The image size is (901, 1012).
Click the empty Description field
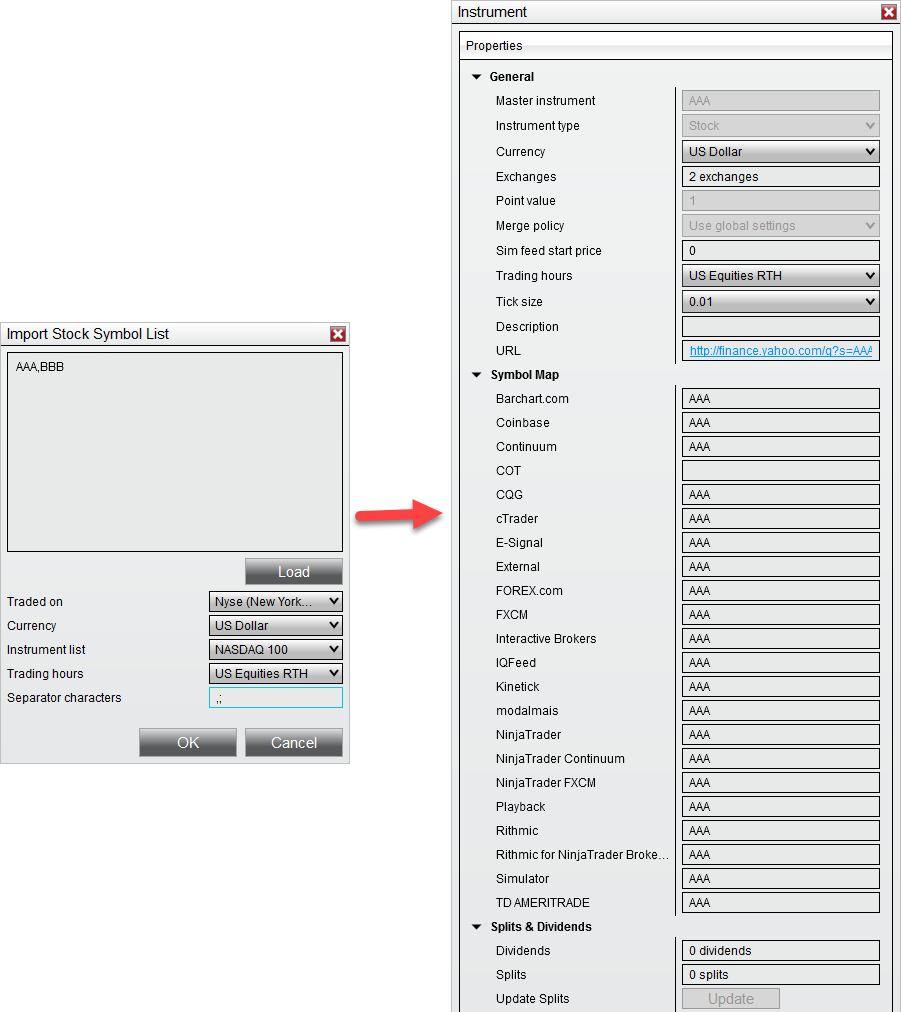(780, 327)
